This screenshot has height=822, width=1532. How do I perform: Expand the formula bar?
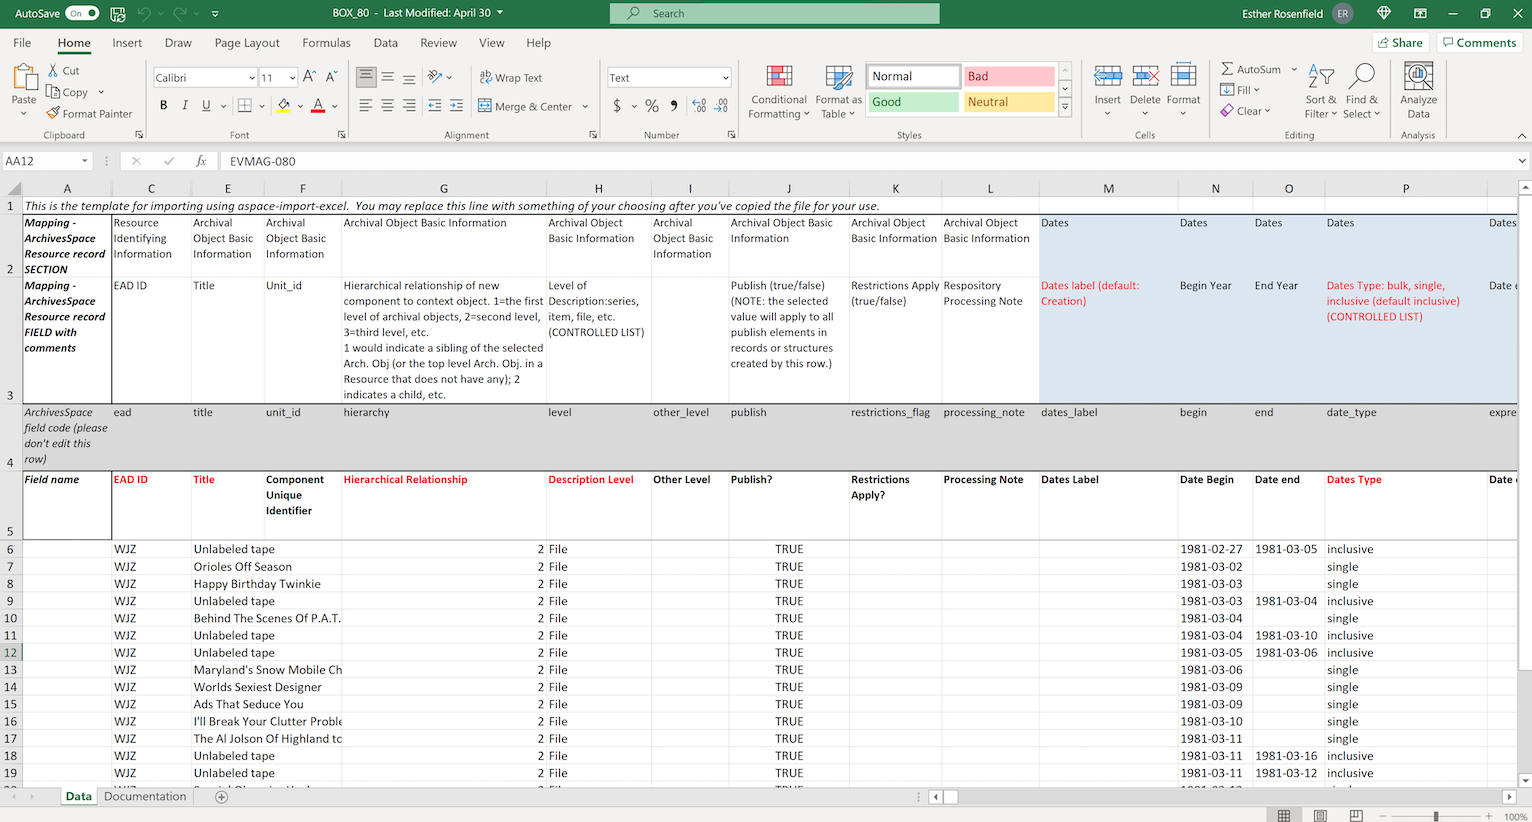[1521, 161]
